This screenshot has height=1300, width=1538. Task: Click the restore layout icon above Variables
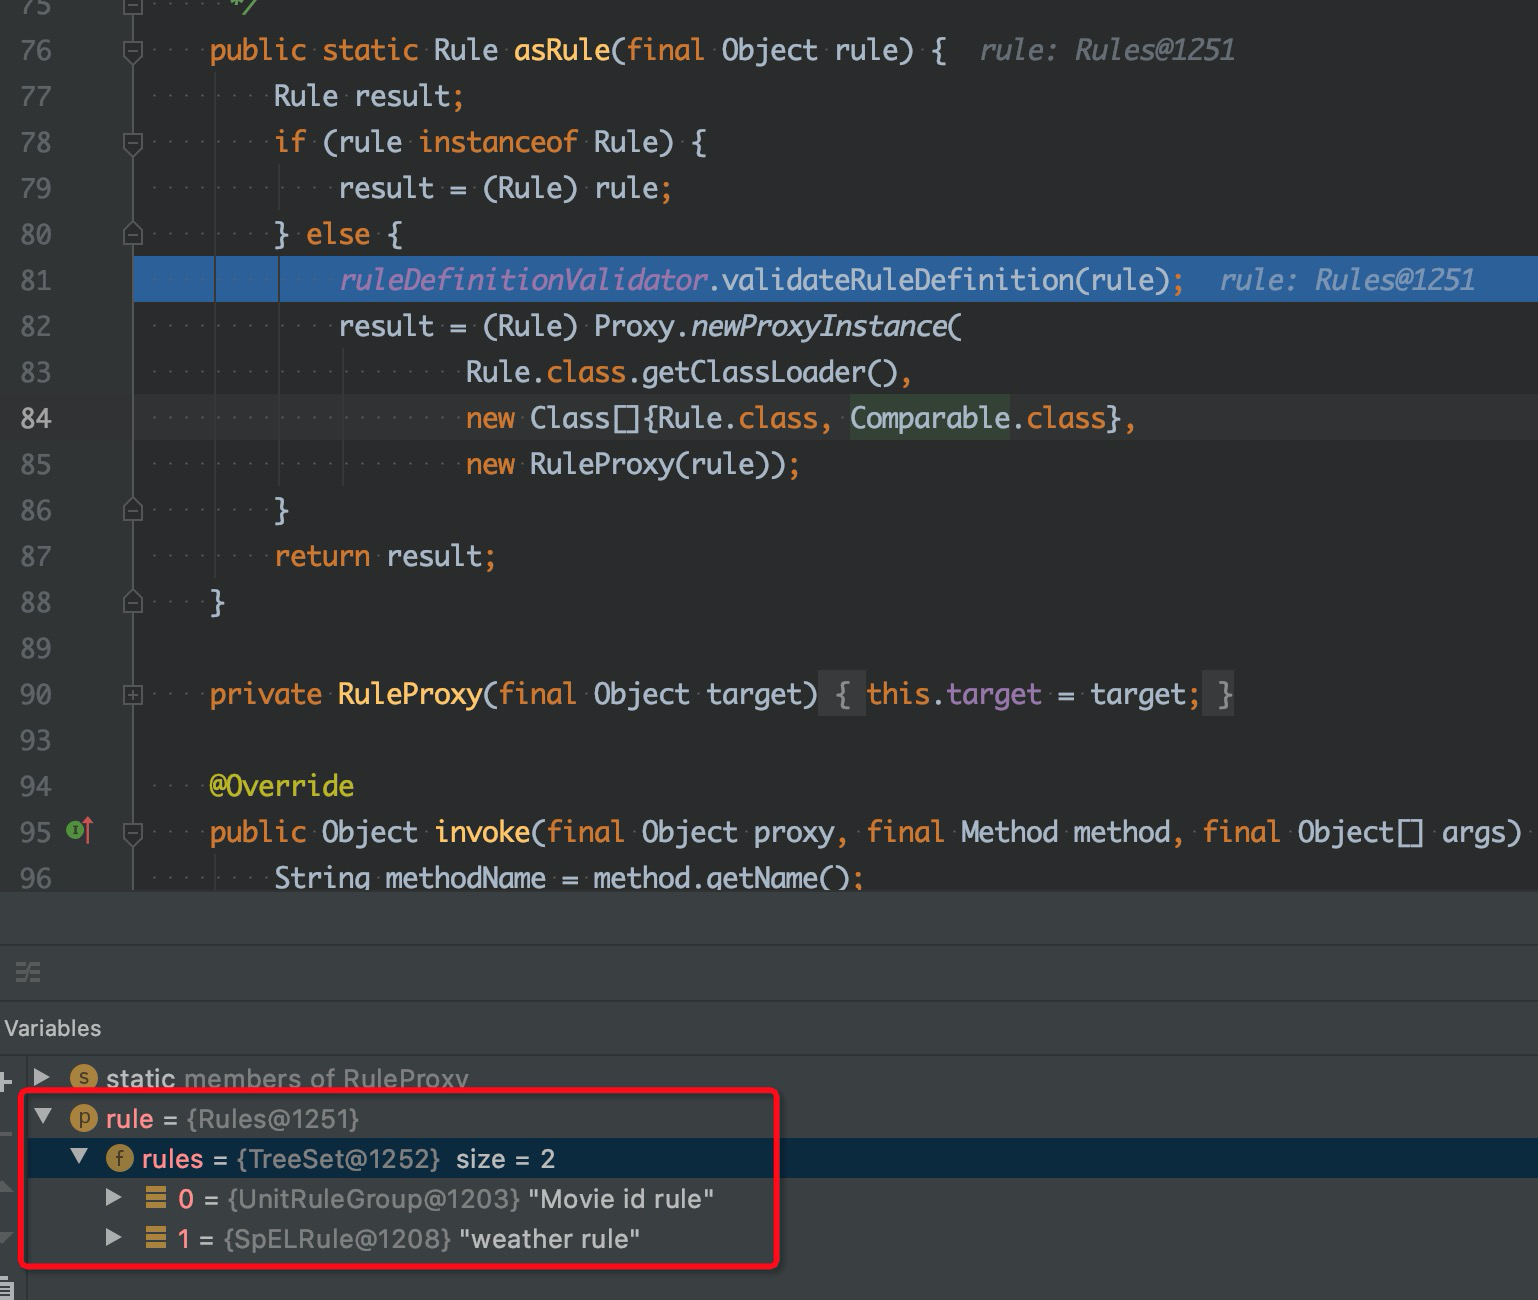tap(28, 972)
